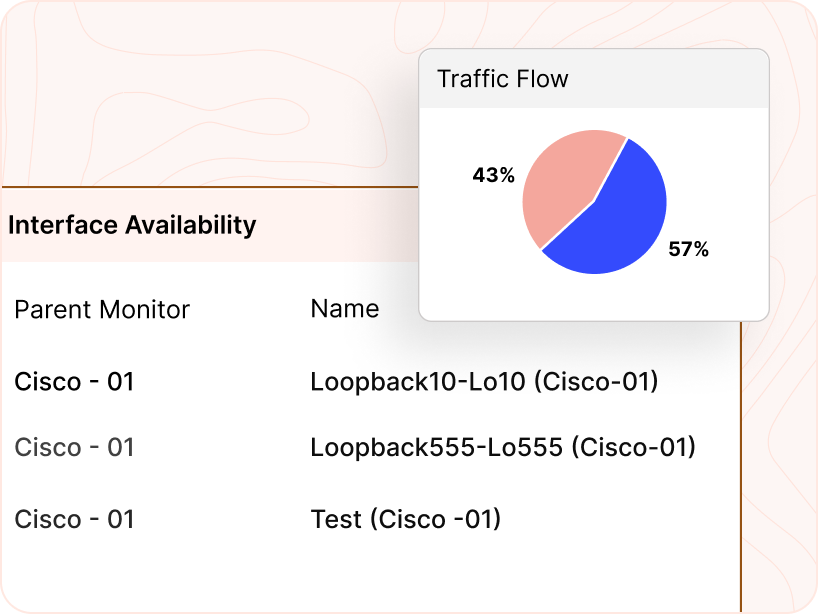The height and width of the screenshot is (614, 818).
Task: Click Cisco - 01 in the Loopback555 row
Action: click(74, 447)
